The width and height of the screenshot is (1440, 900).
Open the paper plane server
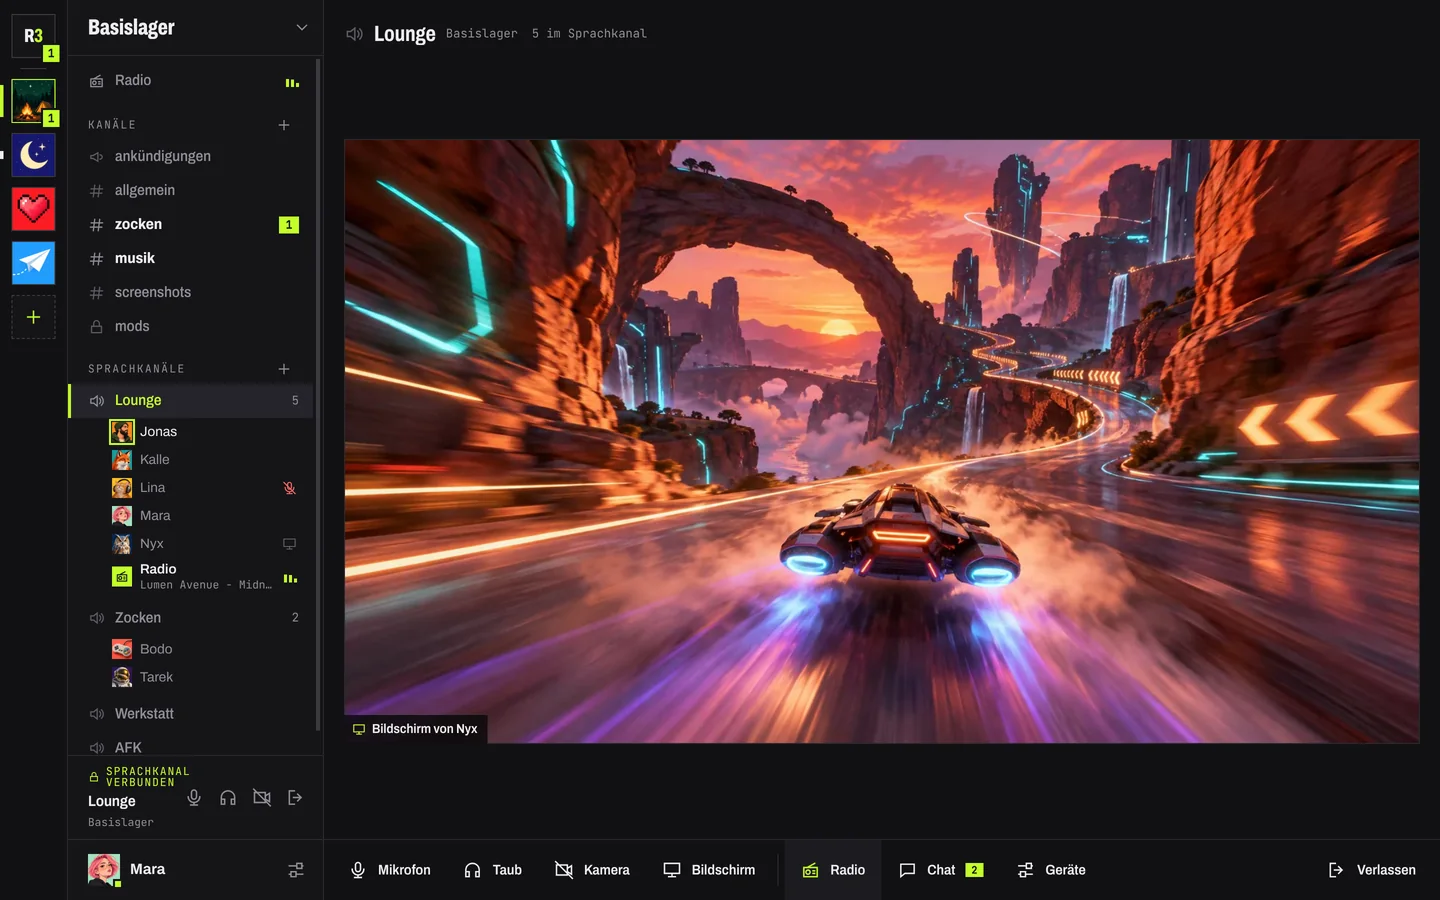click(33, 263)
